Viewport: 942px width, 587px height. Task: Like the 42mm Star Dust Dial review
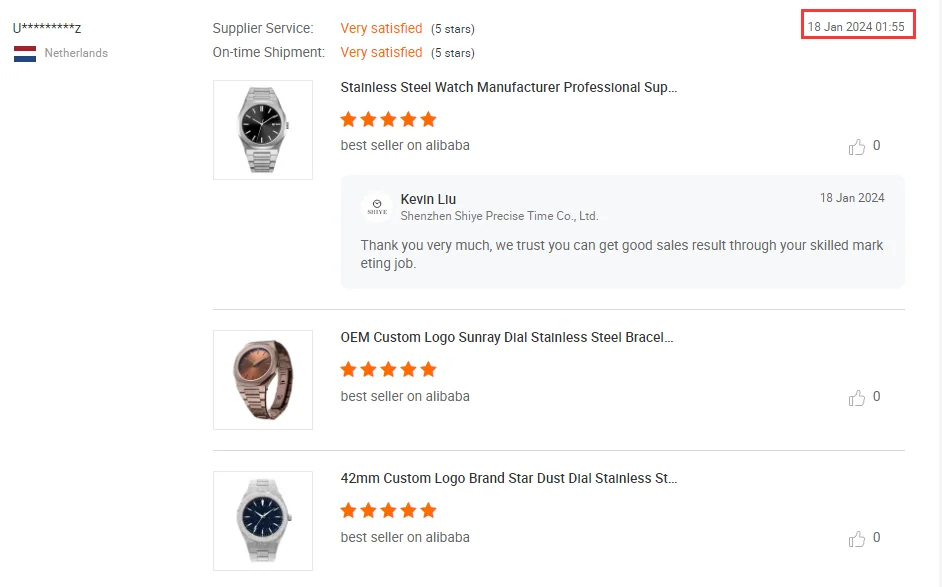[857, 539]
